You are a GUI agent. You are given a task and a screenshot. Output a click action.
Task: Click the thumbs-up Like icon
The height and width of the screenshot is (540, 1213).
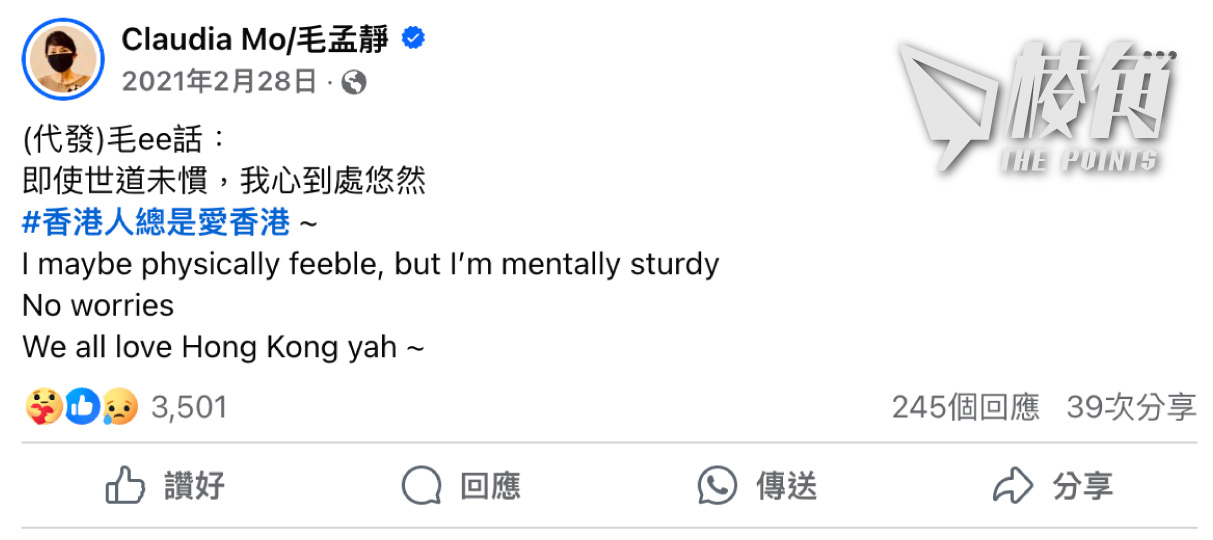[126, 486]
